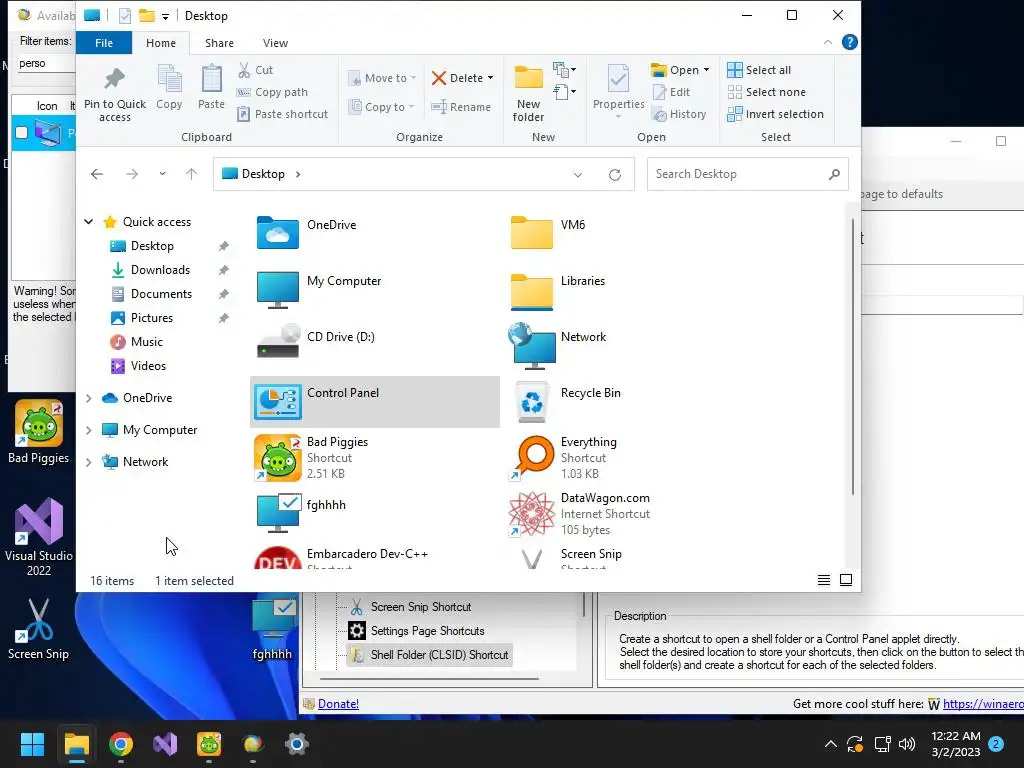Image resolution: width=1024 pixels, height=768 pixels.
Task: Switch to details view layout
Action: click(824, 580)
